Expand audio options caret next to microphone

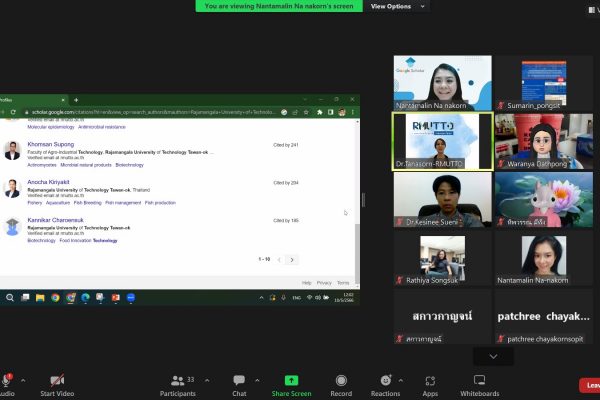tap(23, 380)
